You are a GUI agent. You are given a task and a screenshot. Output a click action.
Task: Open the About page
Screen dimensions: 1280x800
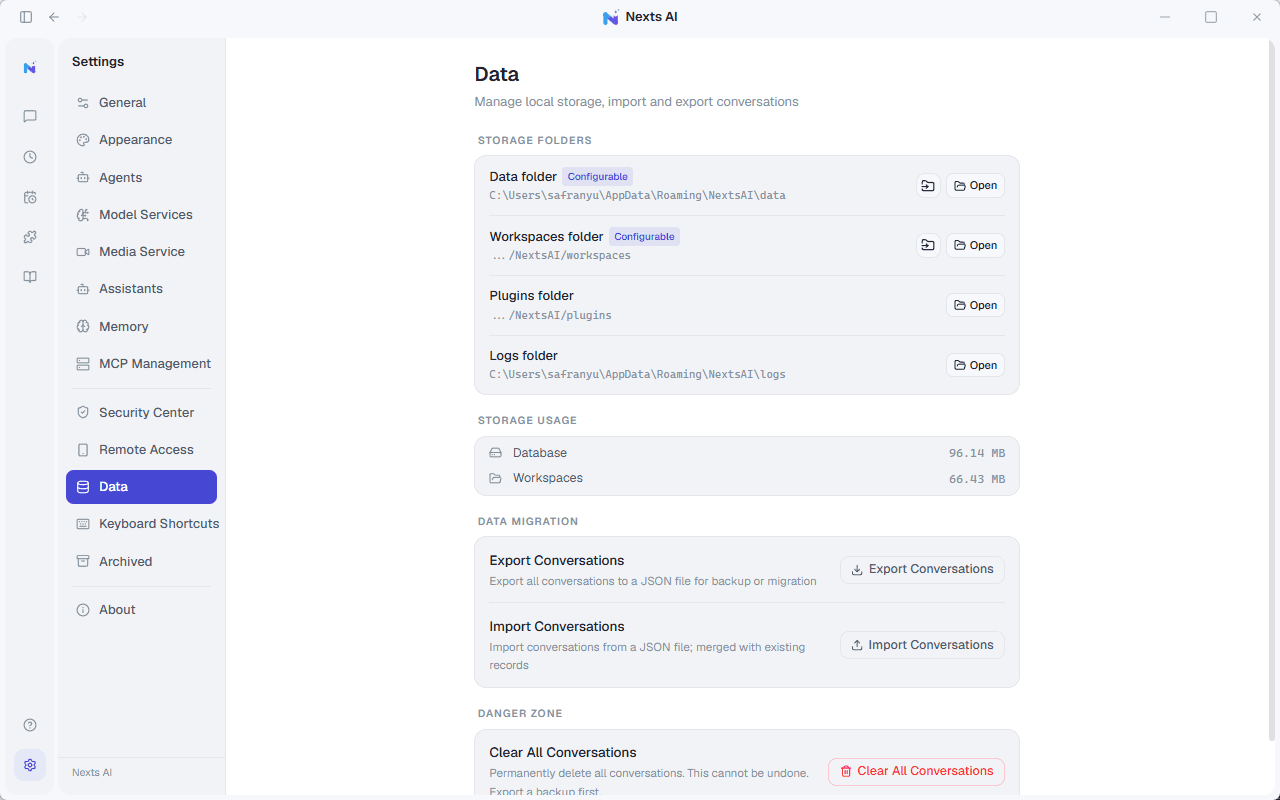point(141,610)
